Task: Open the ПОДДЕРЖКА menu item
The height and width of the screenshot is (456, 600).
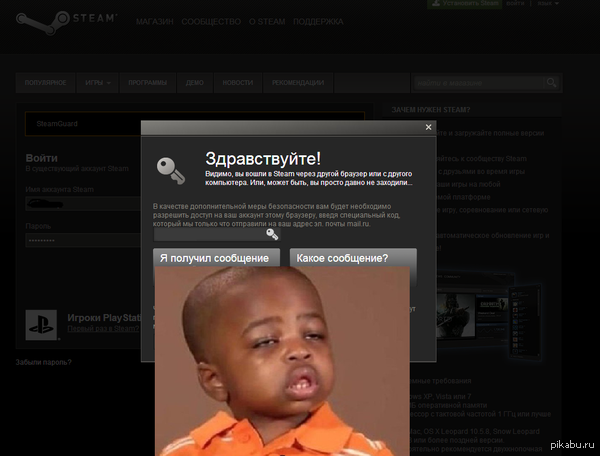Action: [x=318, y=22]
